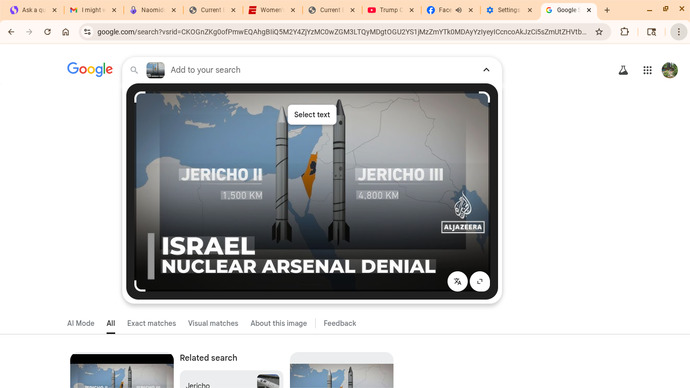Image resolution: width=690 pixels, height=388 pixels.
Task: Open the About this image tab
Action: point(279,323)
